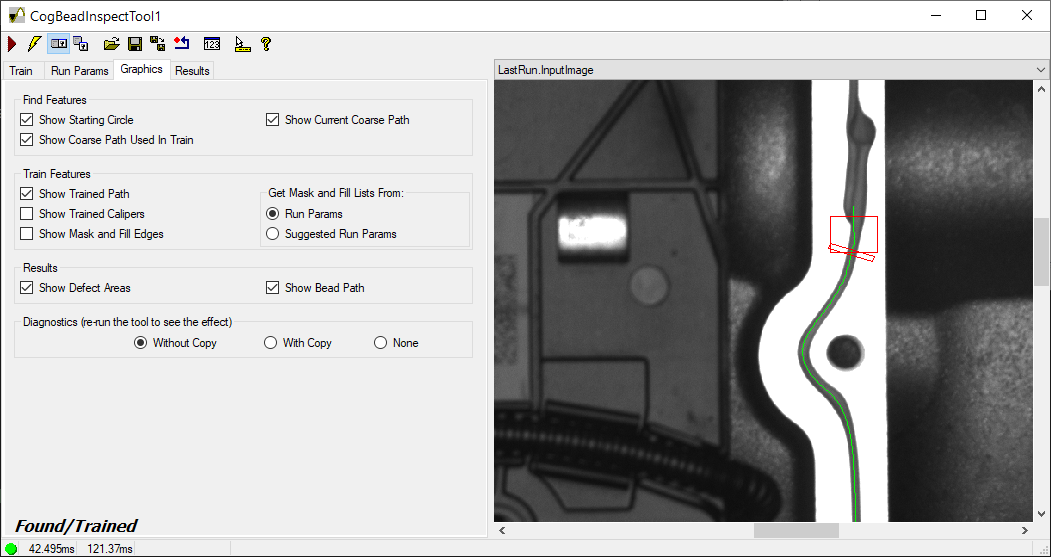This screenshot has height=557, width=1051.
Task: Enable Show Trained Calipers
Action: click(27, 214)
